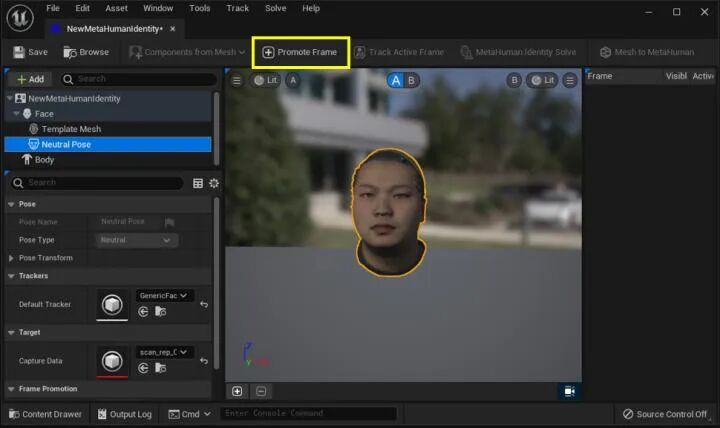Switch to B view in center toggle
This screenshot has width=720, height=428.
tap(411, 80)
